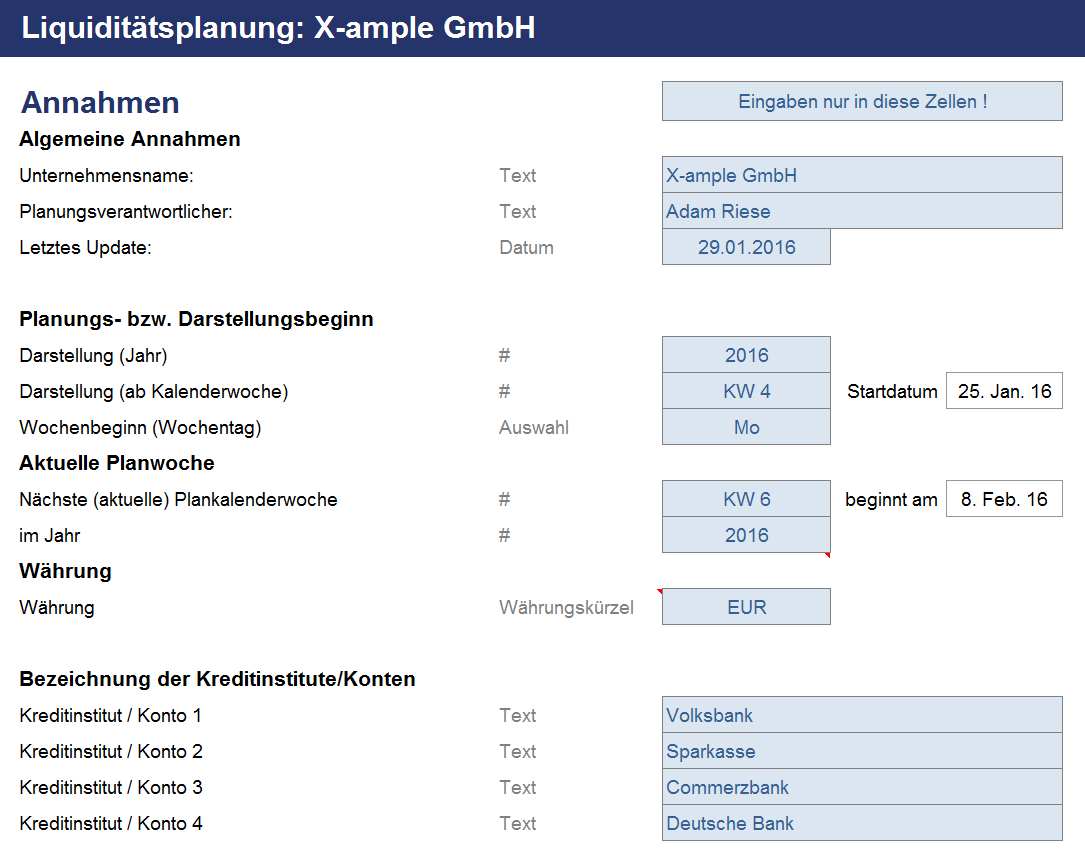Image resolution: width=1085 pixels, height=863 pixels.
Task: Click the KW 4 calendar week cell
Action: (x=746, y=391)
